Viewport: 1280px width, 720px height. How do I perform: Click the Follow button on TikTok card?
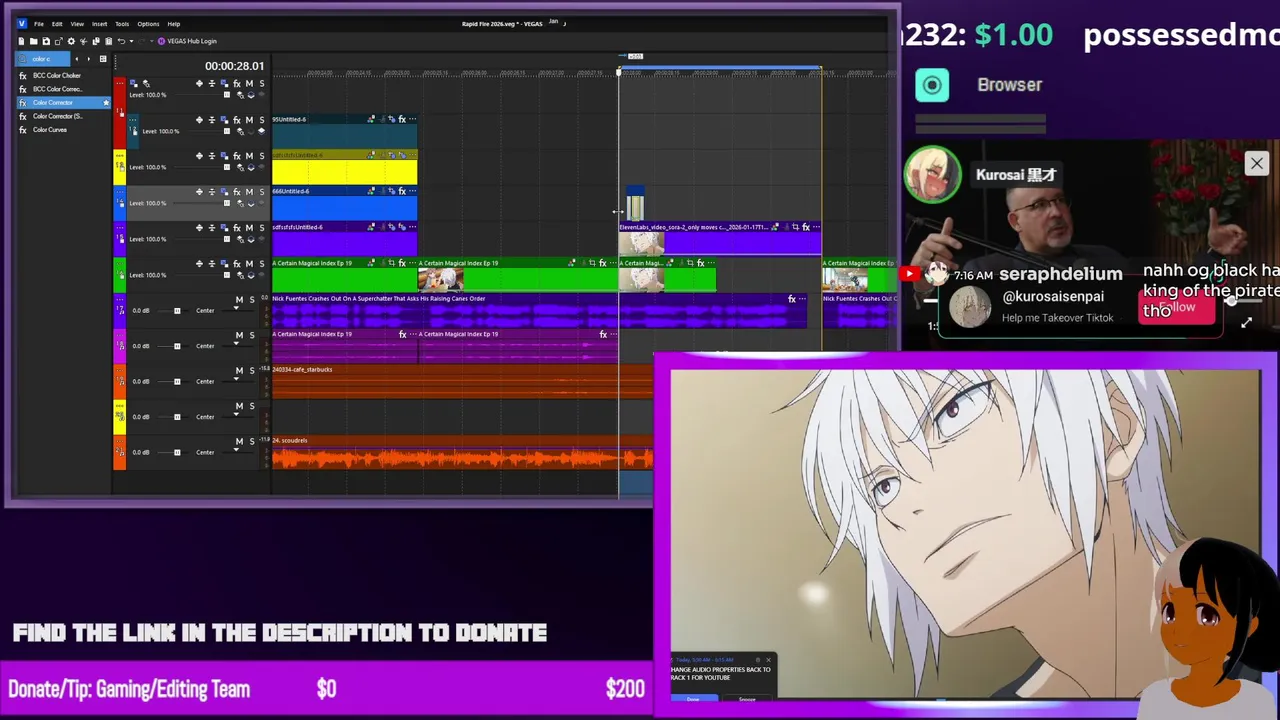(1177, 308)
